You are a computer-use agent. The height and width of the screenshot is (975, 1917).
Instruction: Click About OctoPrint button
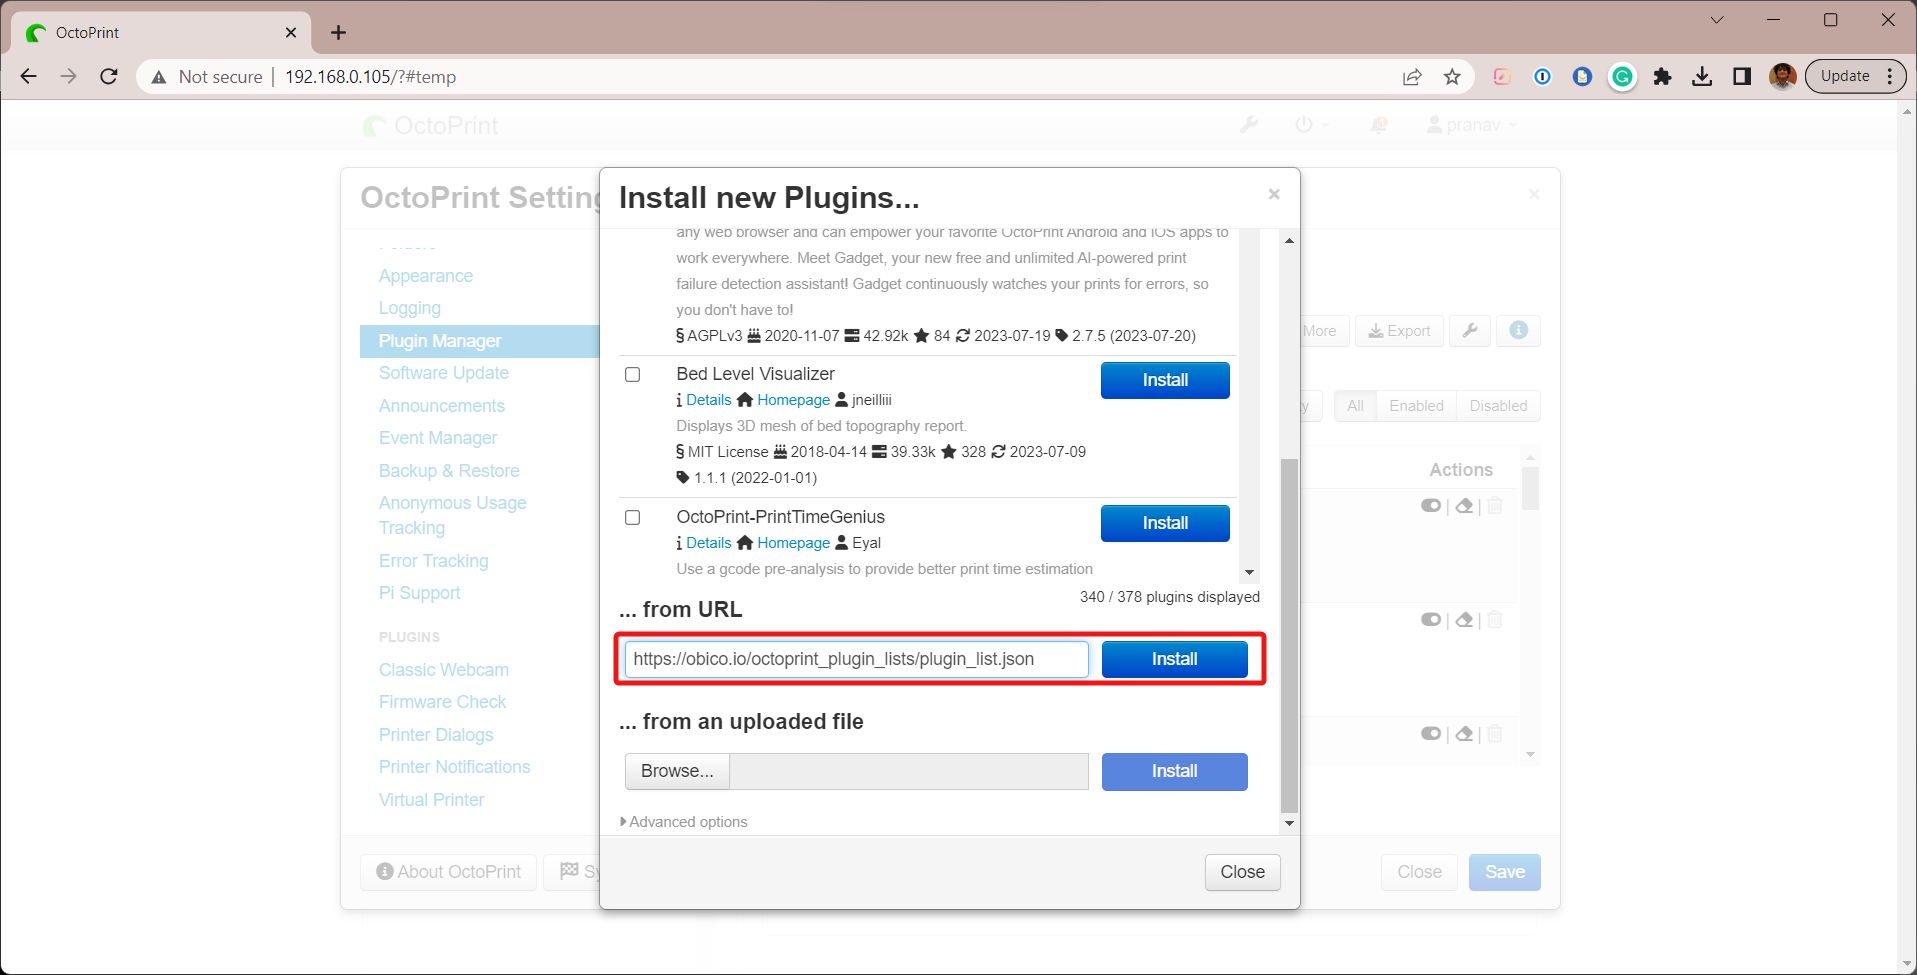click(x=449, y=872)
